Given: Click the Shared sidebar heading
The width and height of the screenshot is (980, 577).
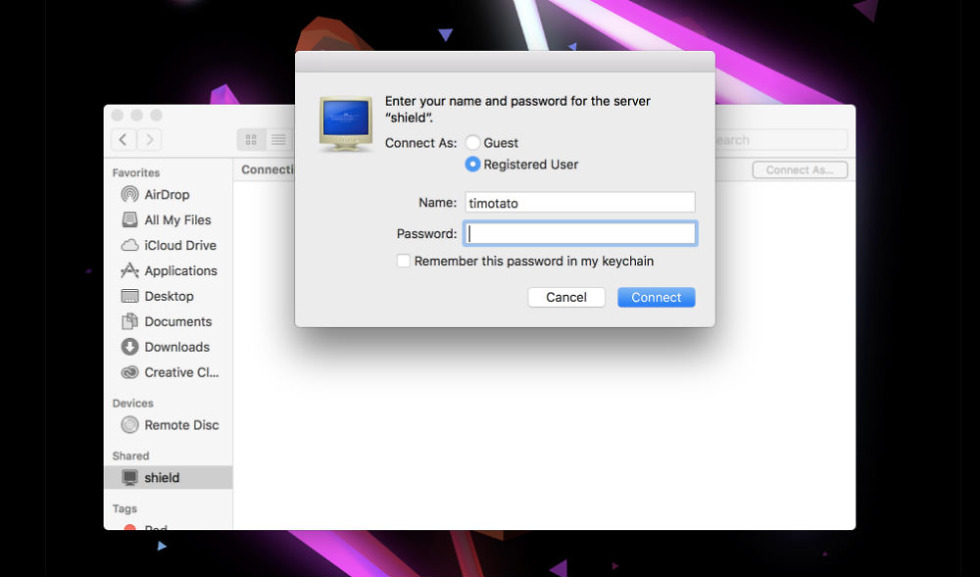Looking at the screenshot, I should 131,456.
